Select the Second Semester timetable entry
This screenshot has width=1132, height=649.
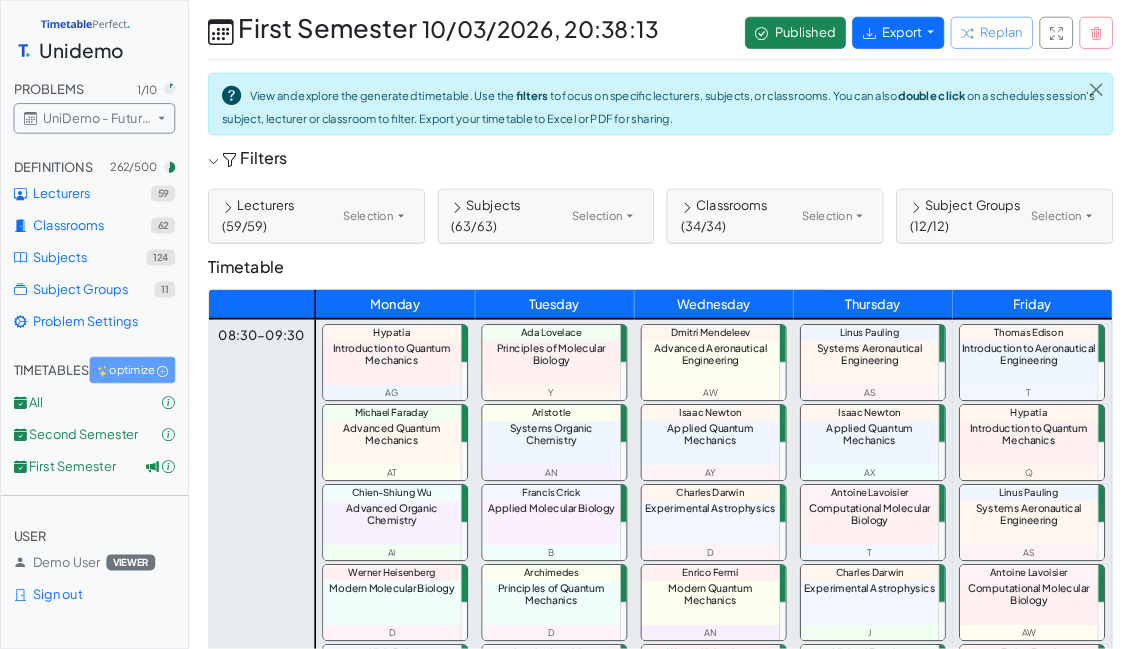(83, 435)
